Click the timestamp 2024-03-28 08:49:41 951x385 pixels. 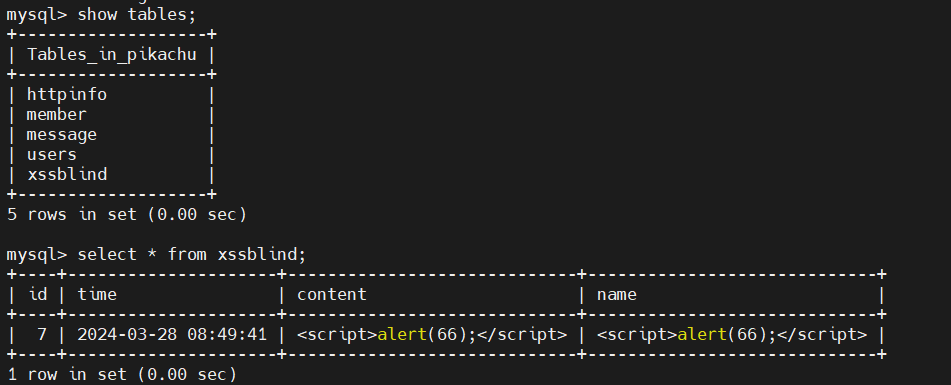[x=172, y=335]
